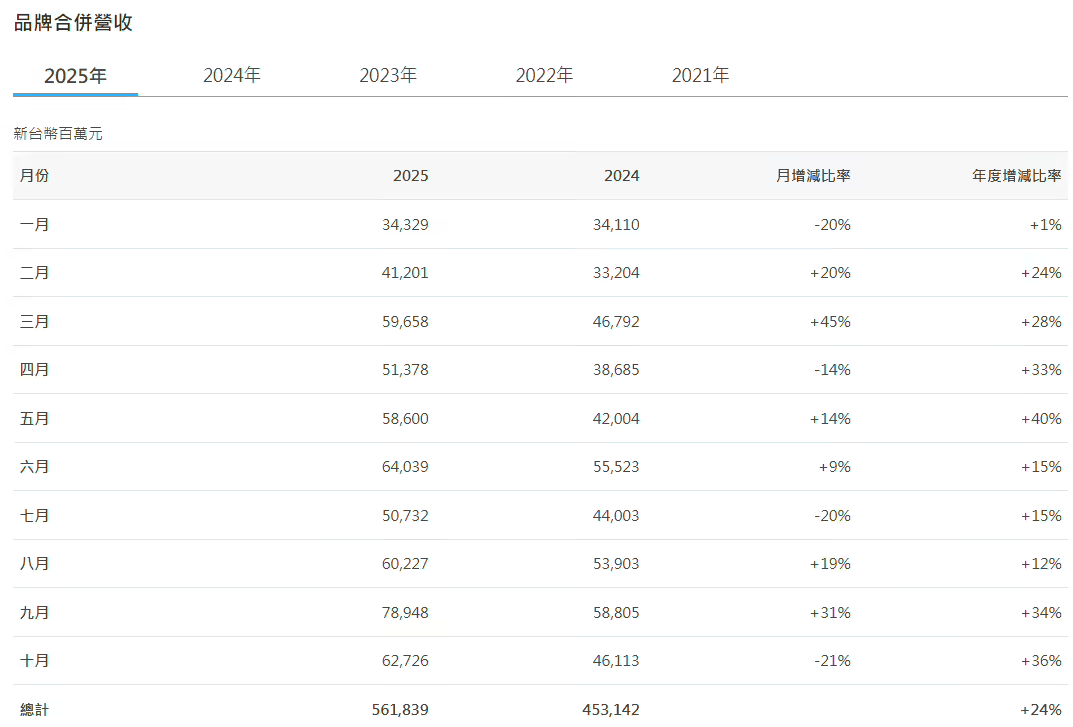This screenshot has height=727, width=1073.
Task: Click the 十月 monthly change -21%
Action: tap(832, 661)
